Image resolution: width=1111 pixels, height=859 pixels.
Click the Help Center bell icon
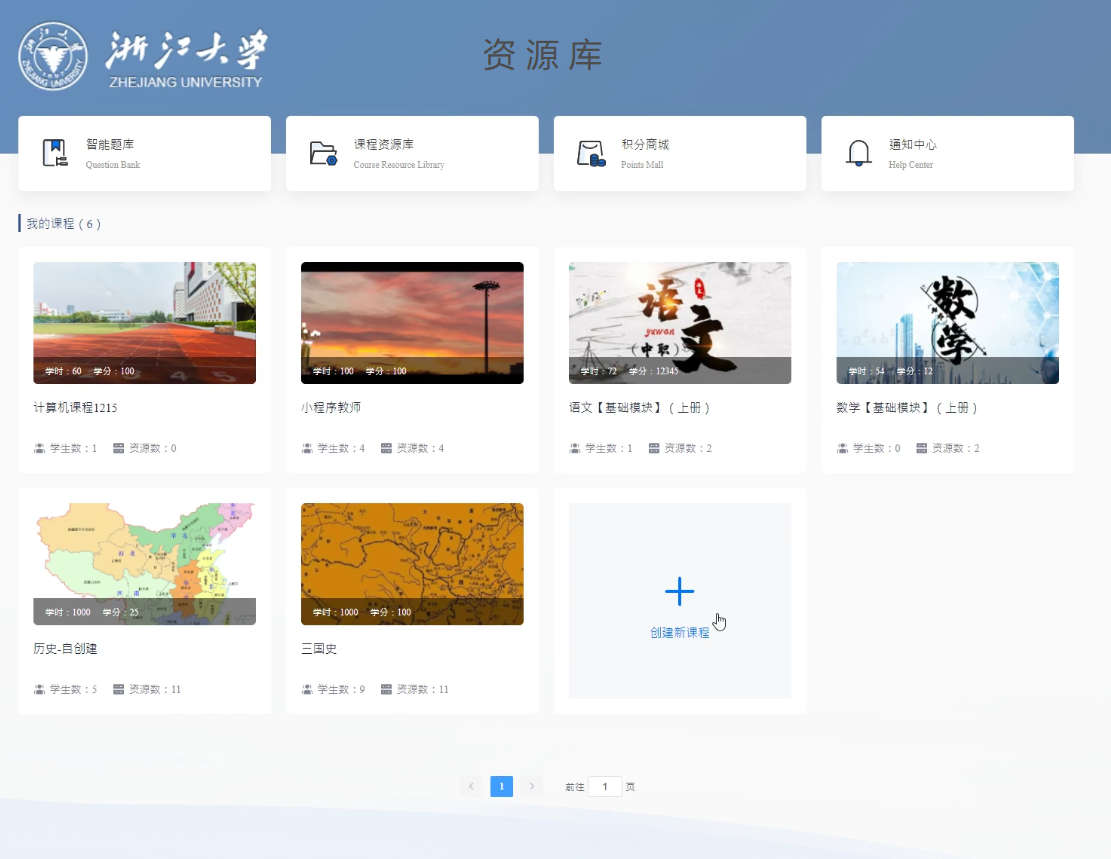858,153
